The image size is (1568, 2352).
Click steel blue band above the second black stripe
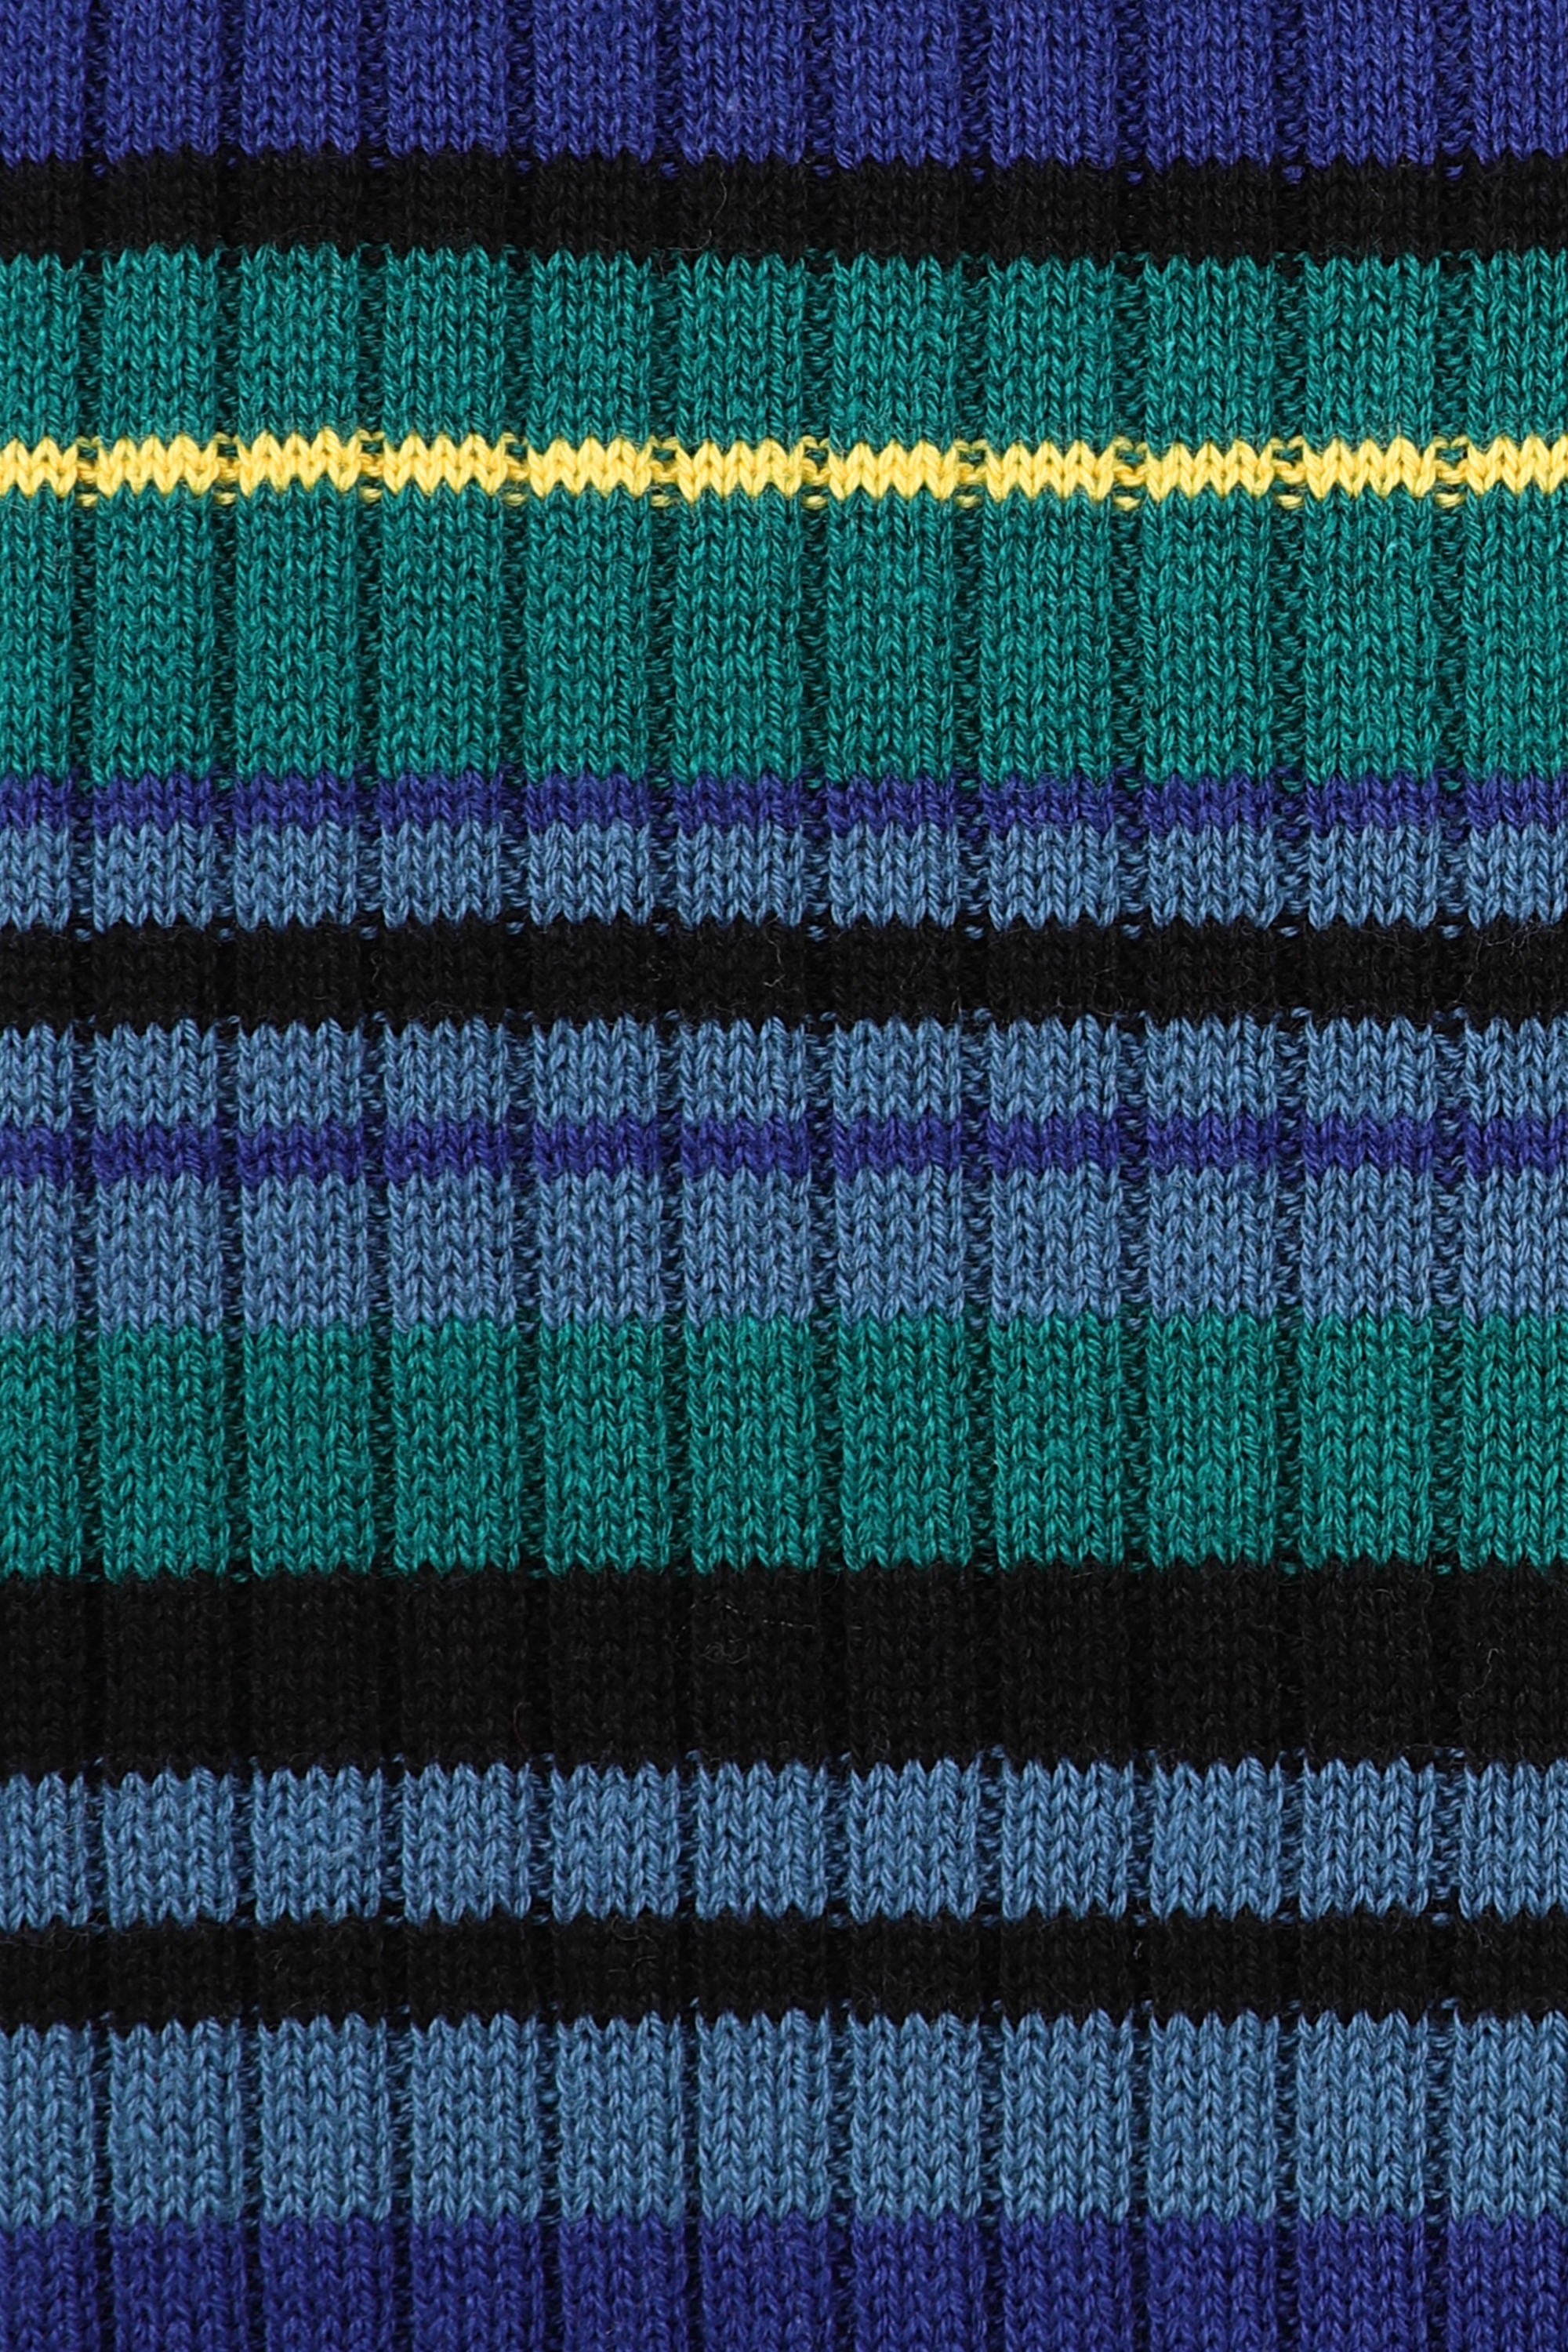784,870
